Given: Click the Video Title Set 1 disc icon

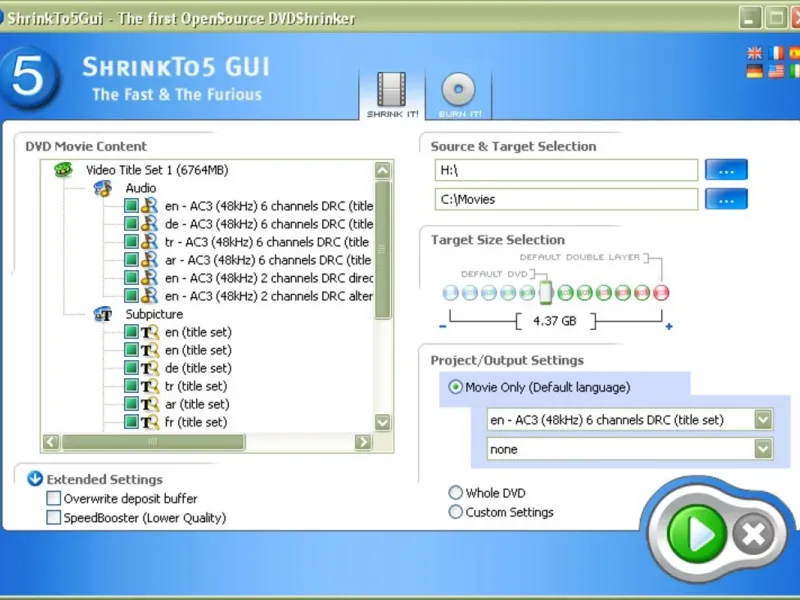Looking at the screenshot, I should coord(63,169).
